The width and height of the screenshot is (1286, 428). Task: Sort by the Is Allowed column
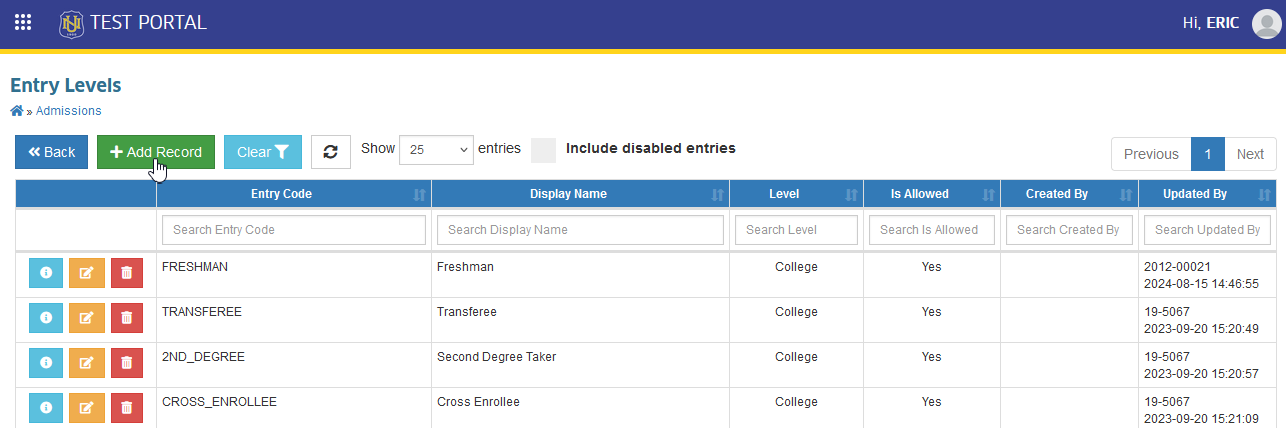click(931, 194)
